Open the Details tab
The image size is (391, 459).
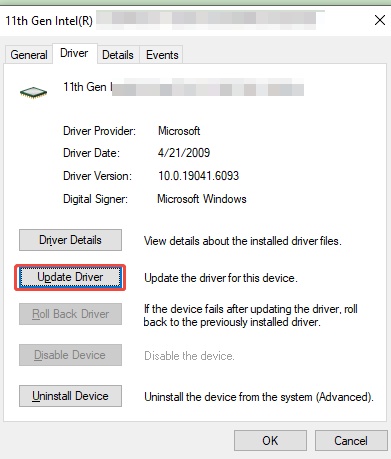(118, 55)
